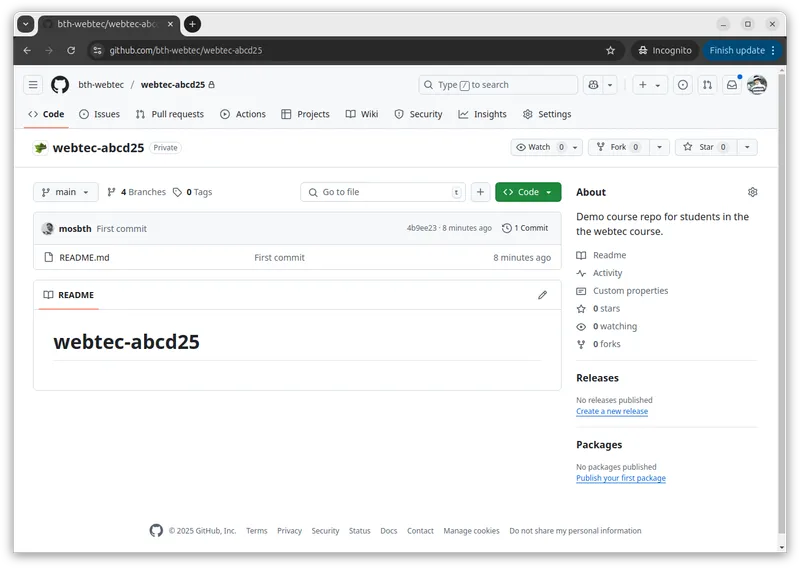Screen dimensions: 800x568
Task: Open the tab search dropdown arrow
Action: click(26, 24)
